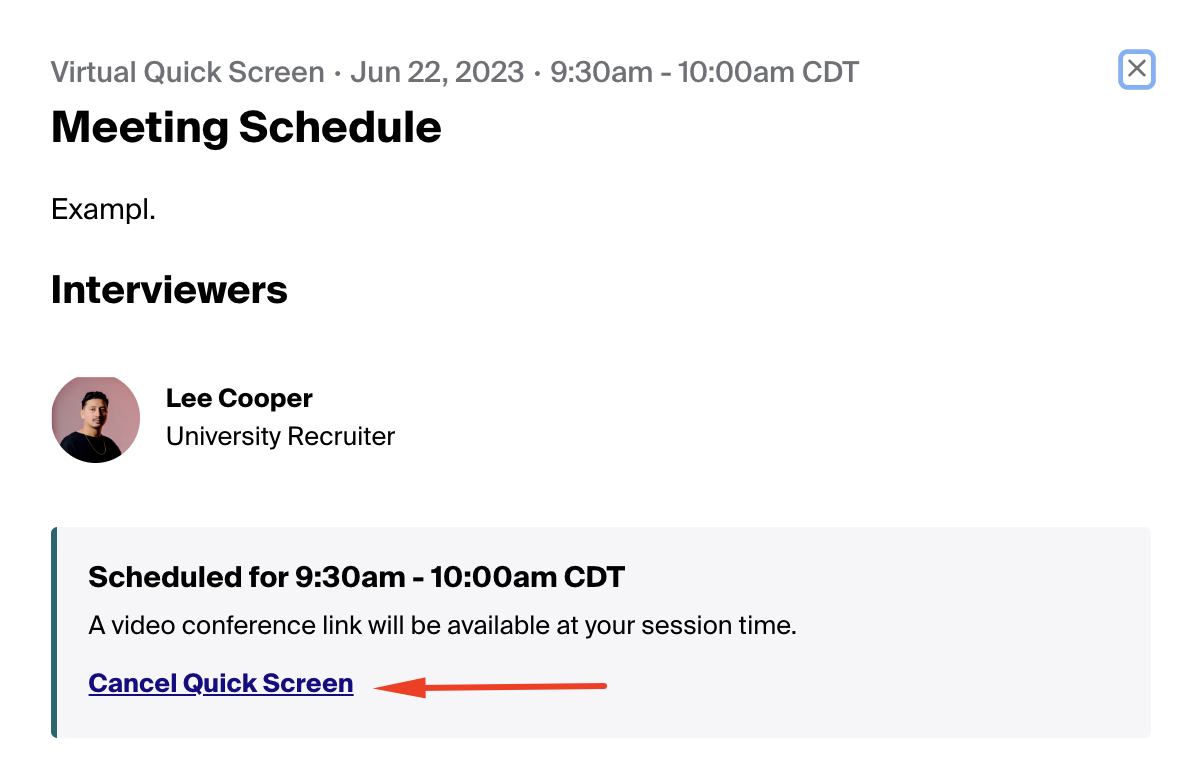This screenshot has height=778, width=1194.
Task: Select the Lee Cooper interviewer name
Action: [x=239, y=398]
